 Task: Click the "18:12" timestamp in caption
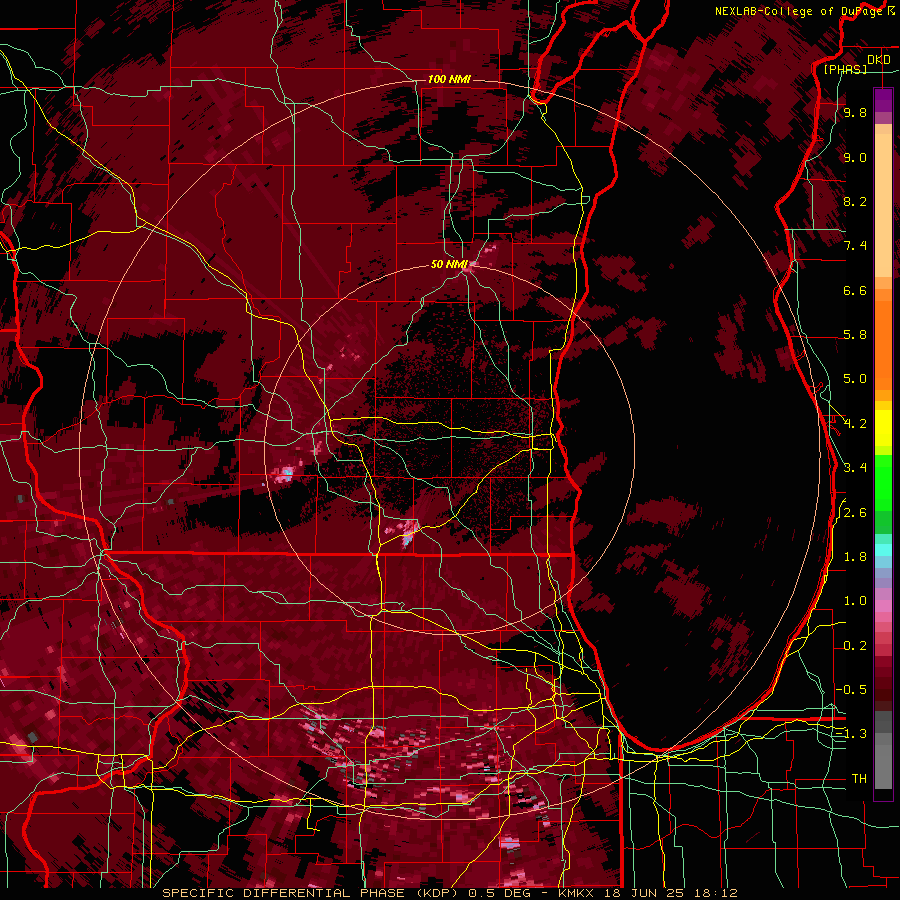click(x=714, y=893)
